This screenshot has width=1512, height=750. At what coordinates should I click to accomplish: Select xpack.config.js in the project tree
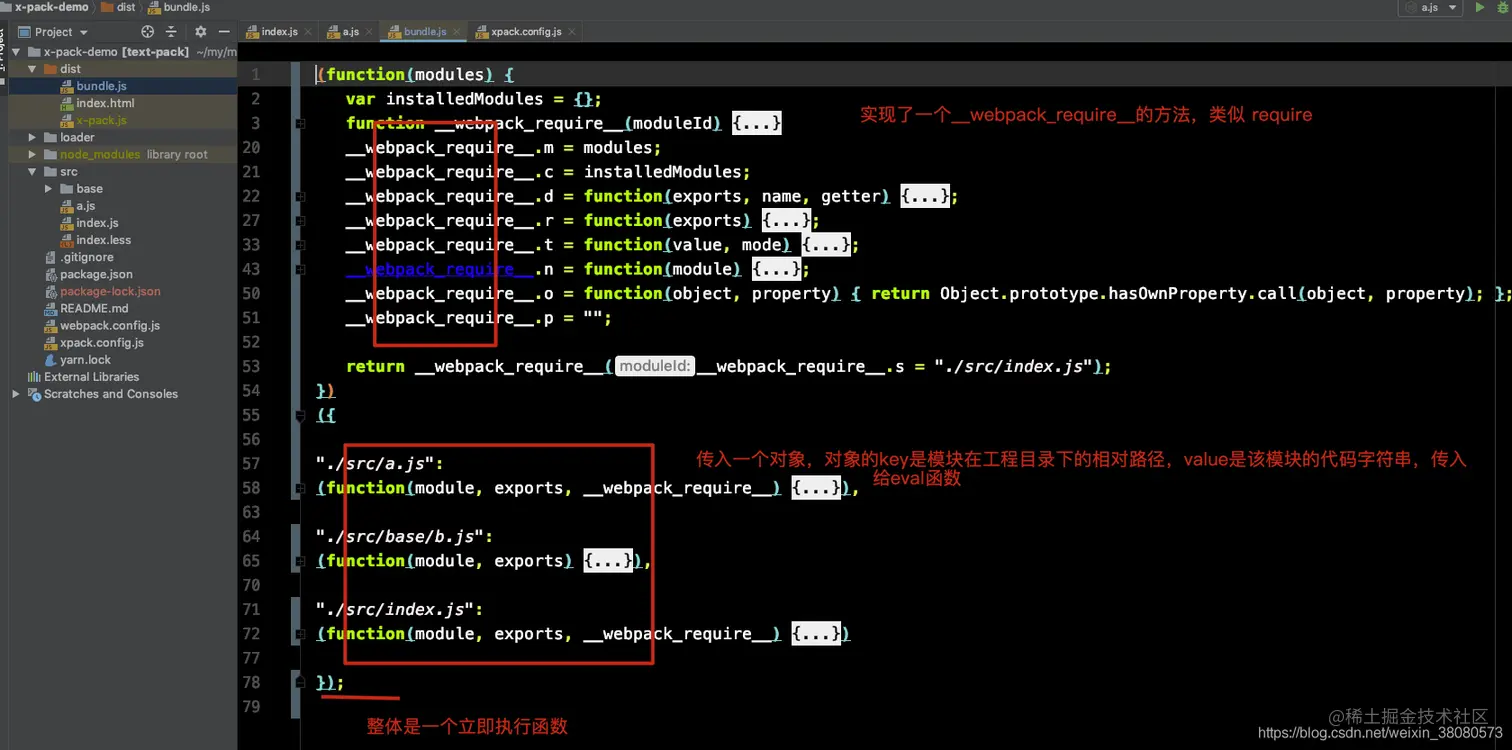click(x=102, y=342)
